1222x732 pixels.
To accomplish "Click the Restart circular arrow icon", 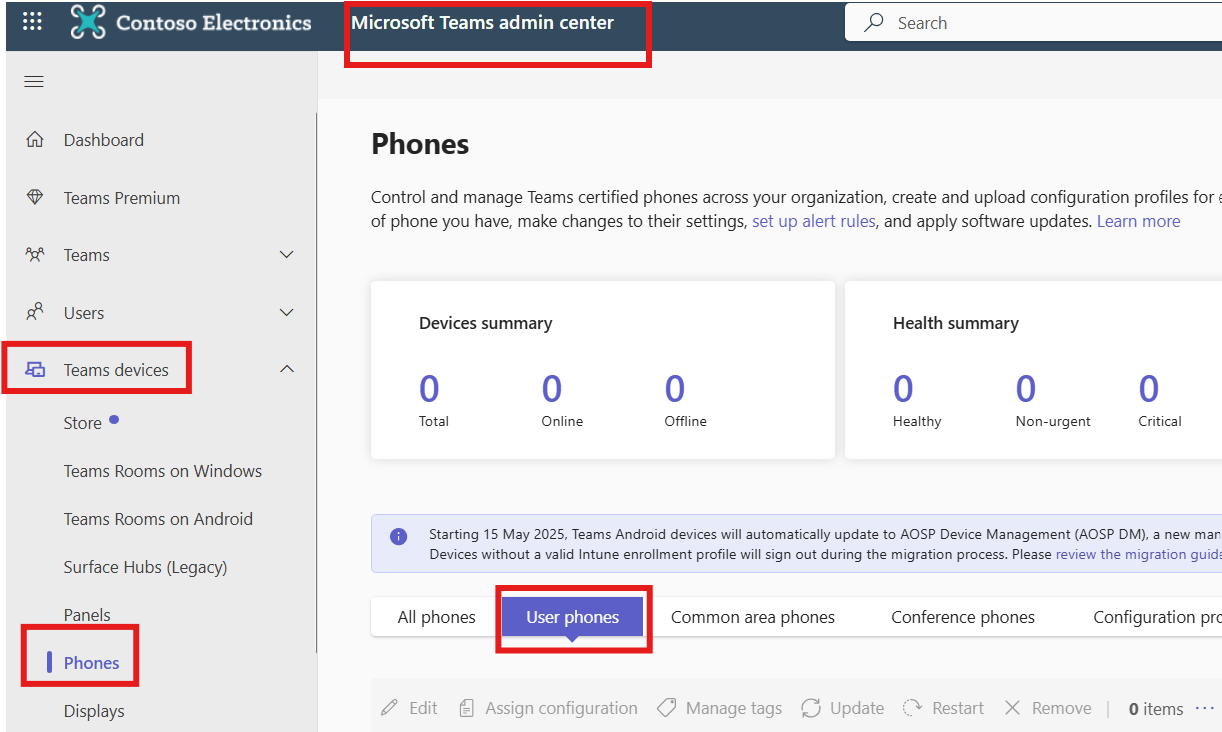I will (x=912, y=708).
